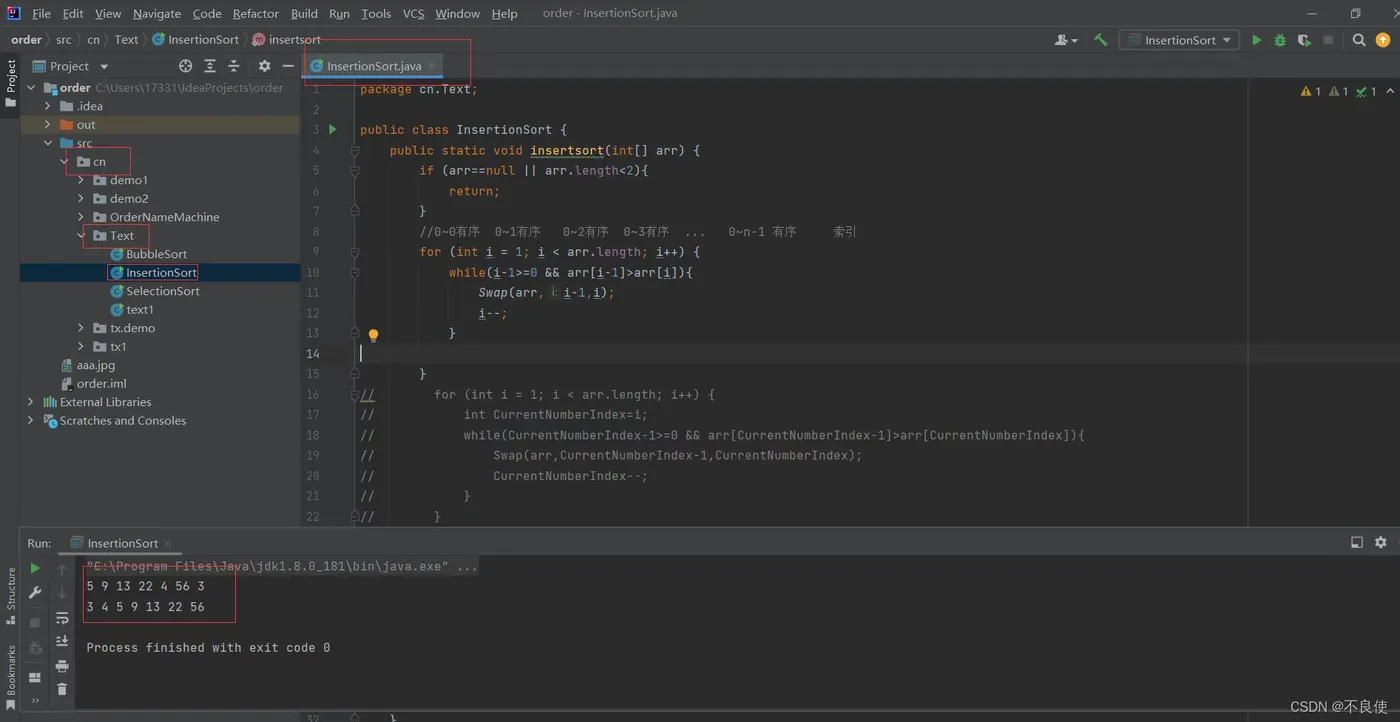Hide the Project panel with minus icon
The width and height of the screenshot is (1400, 722).
288,66
